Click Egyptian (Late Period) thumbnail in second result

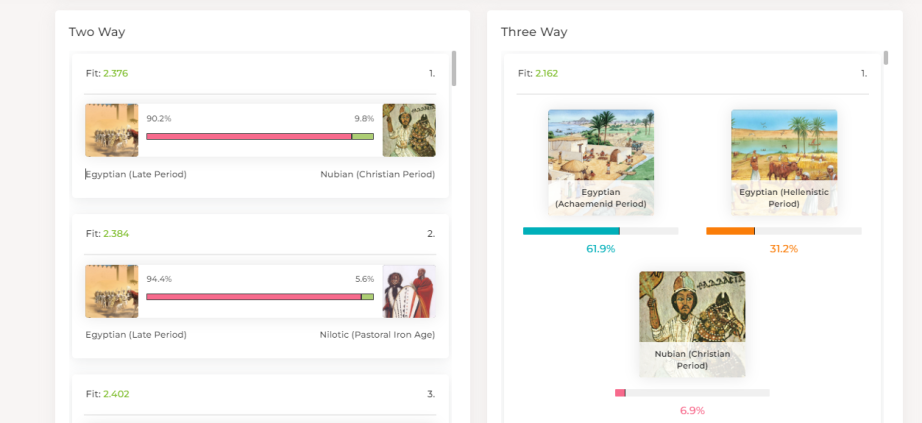[111, 291]
